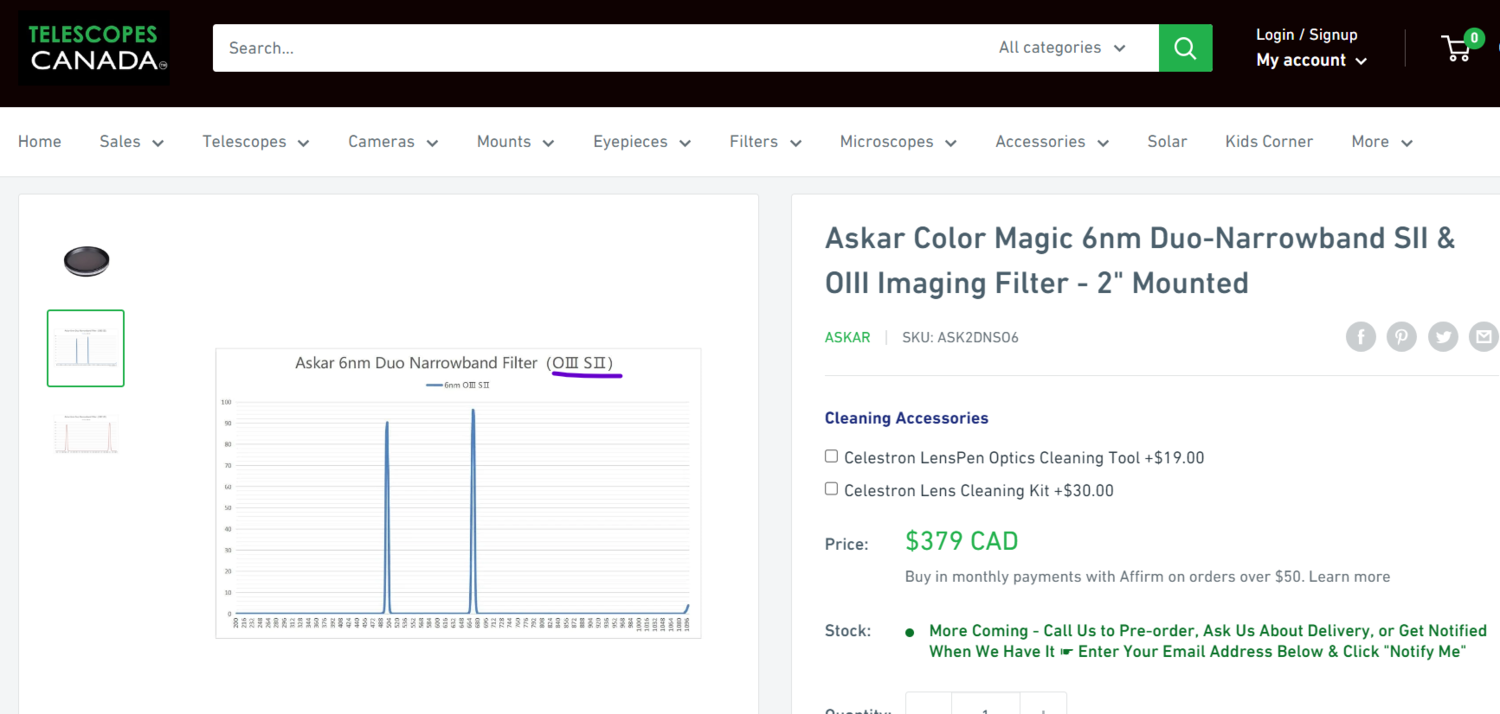The height and width of the screenshot is (714, 1500).
Task: Share product on Twitter icon
Action: [x=1442, y=337]
